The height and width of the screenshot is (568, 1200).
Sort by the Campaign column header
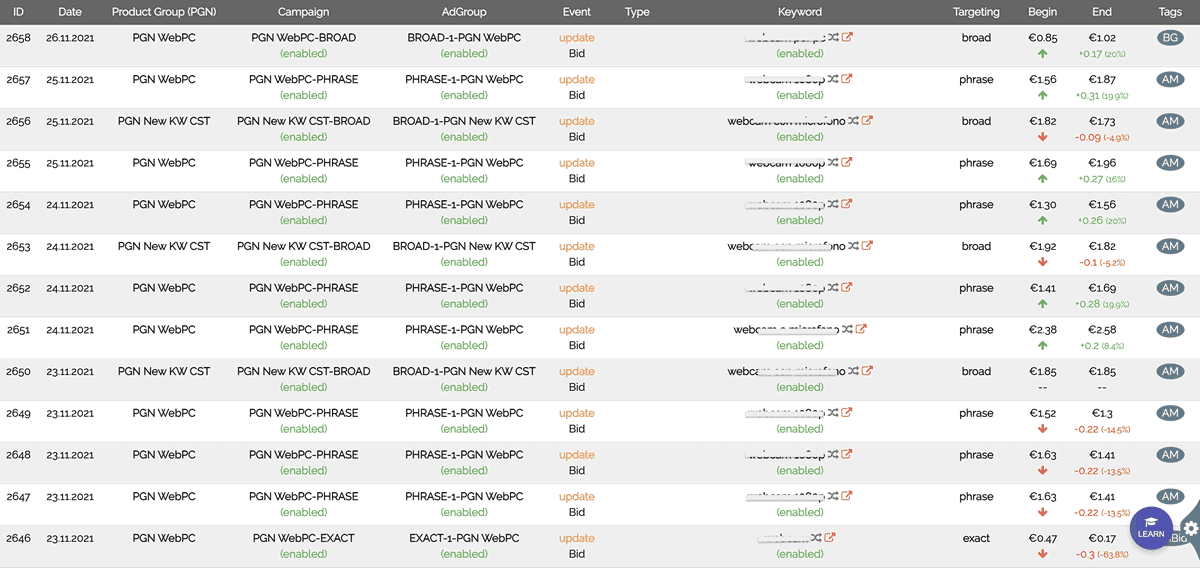[304, 12]
